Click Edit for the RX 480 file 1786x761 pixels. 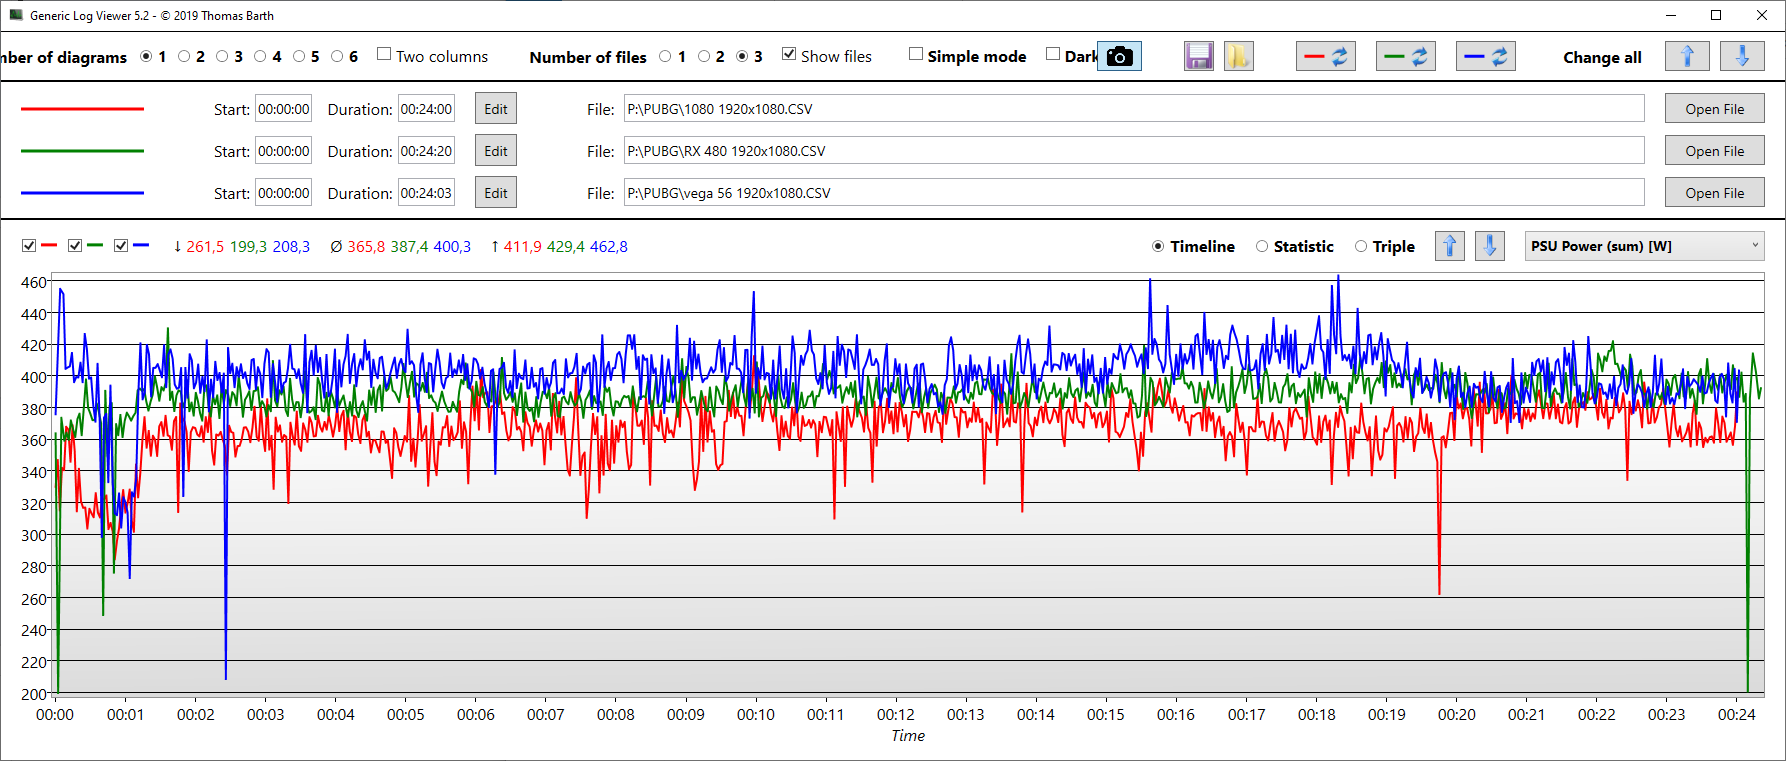495,151
